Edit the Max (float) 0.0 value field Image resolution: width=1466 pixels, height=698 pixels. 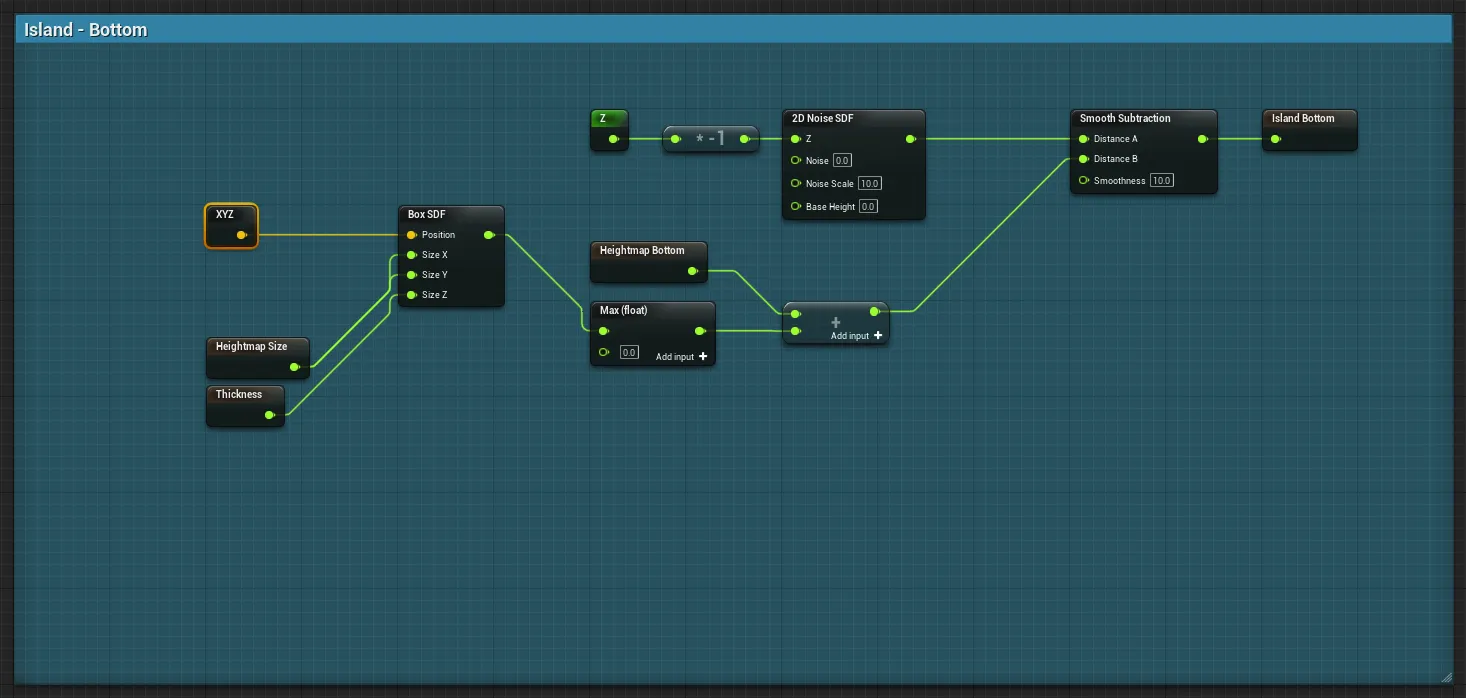point(629,352)
